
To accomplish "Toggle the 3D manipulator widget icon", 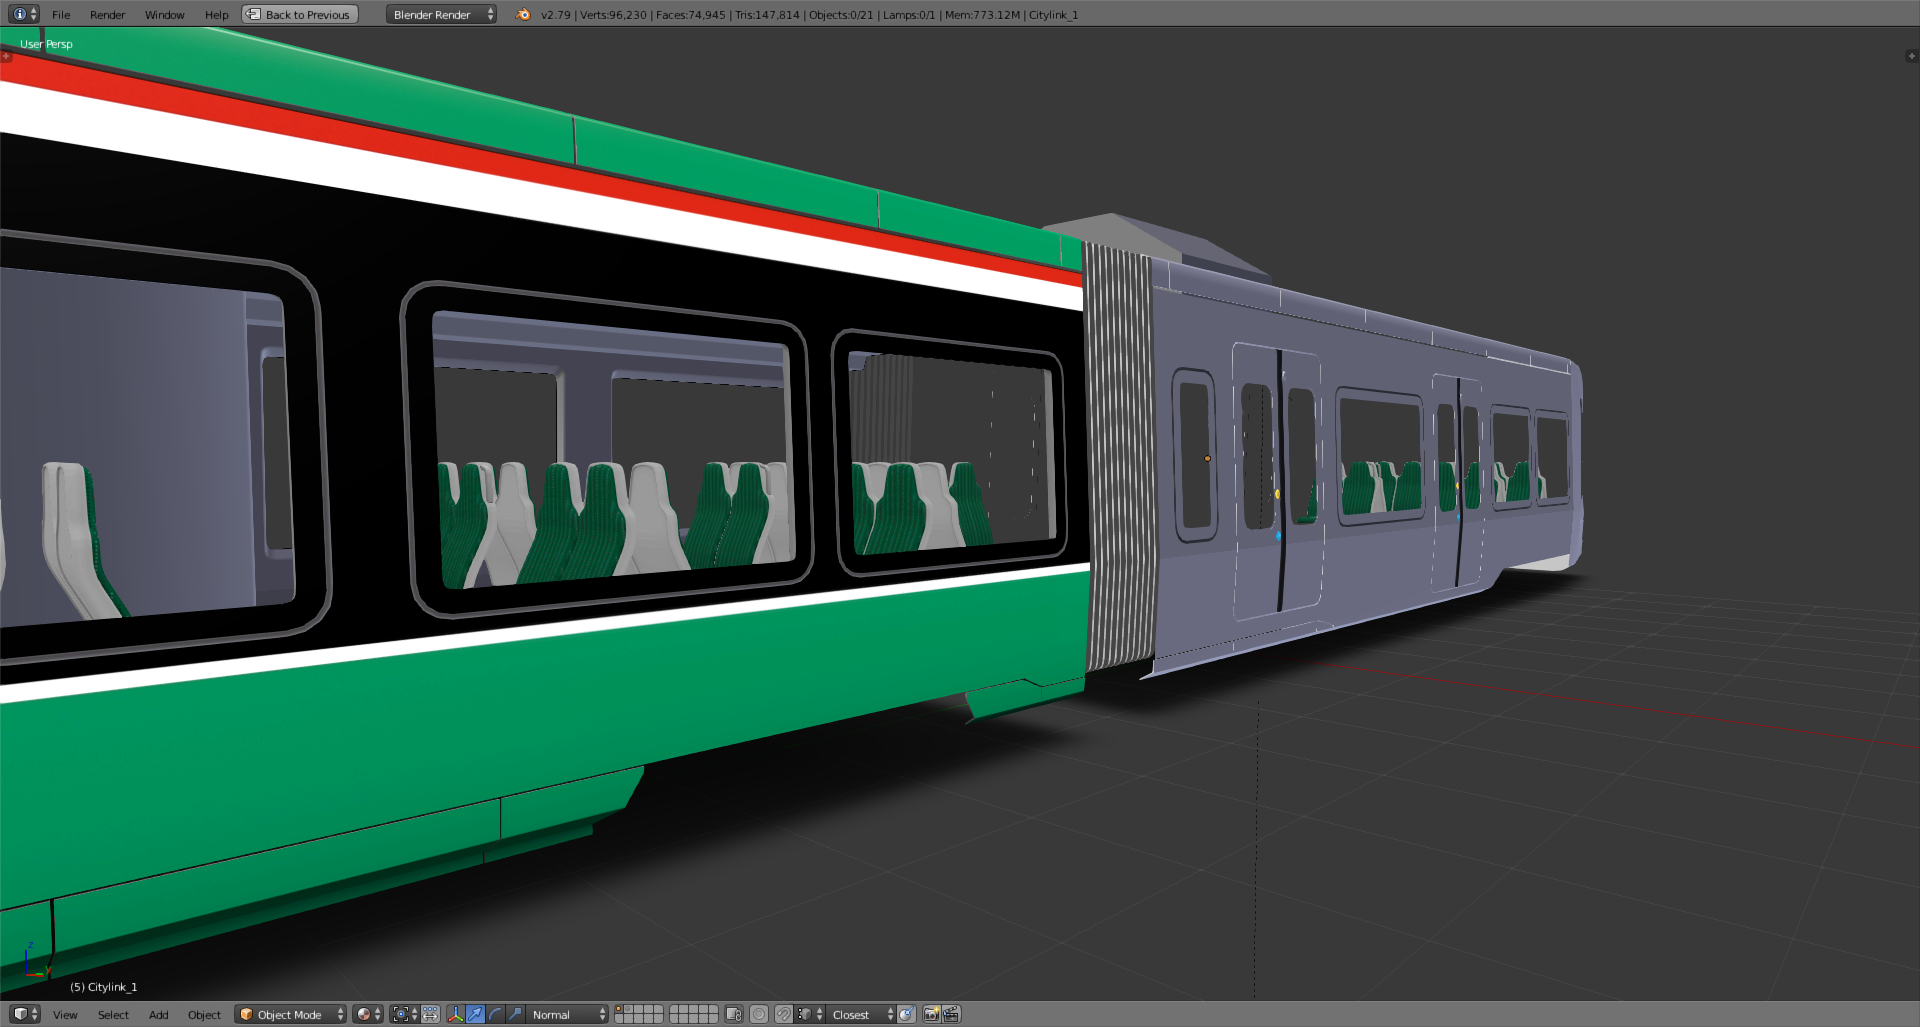I will (x=456, y=1014).
